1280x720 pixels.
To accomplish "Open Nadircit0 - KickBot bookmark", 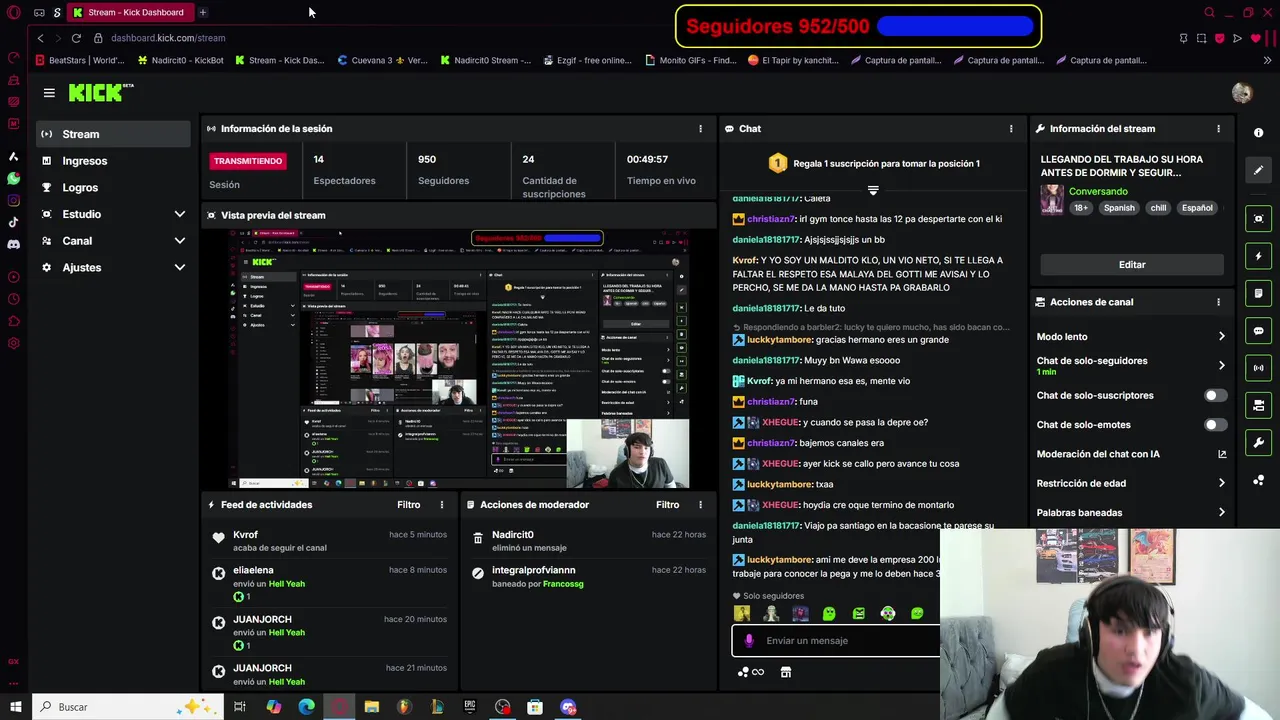I will click(180, 60).
